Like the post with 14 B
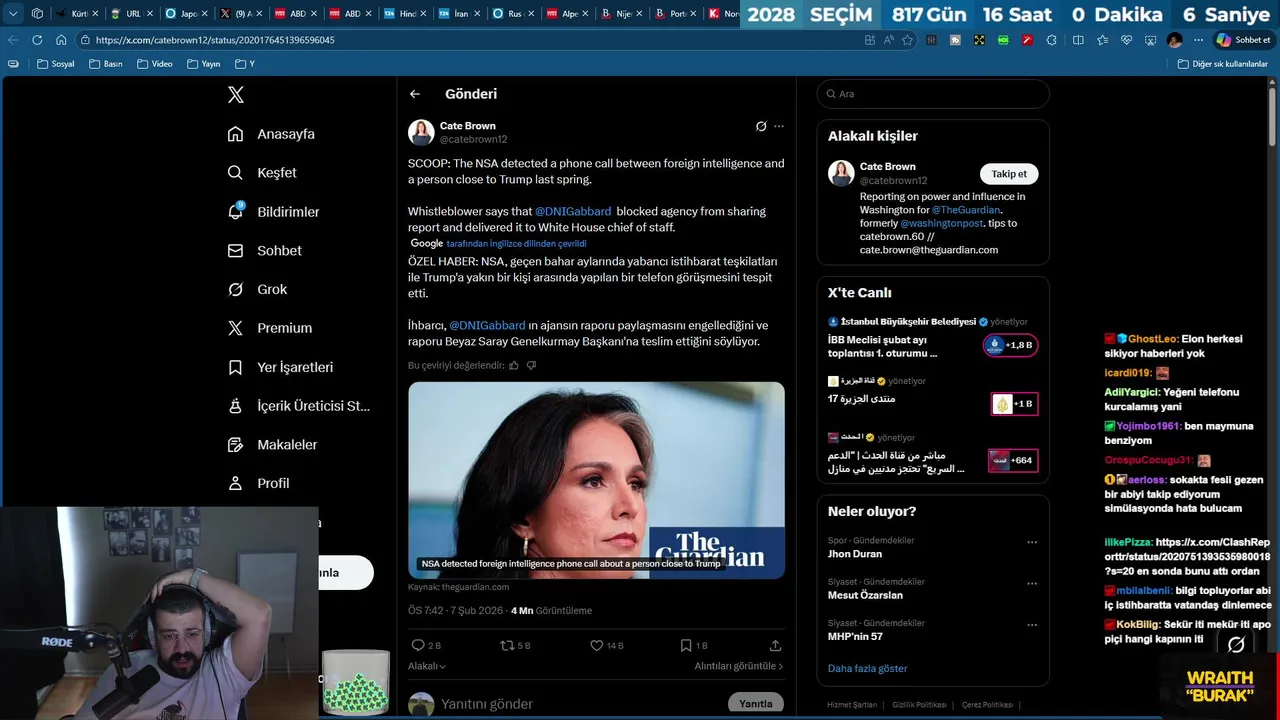The width and height of the screenshot is (1280, 720). [x=606, y=646]
